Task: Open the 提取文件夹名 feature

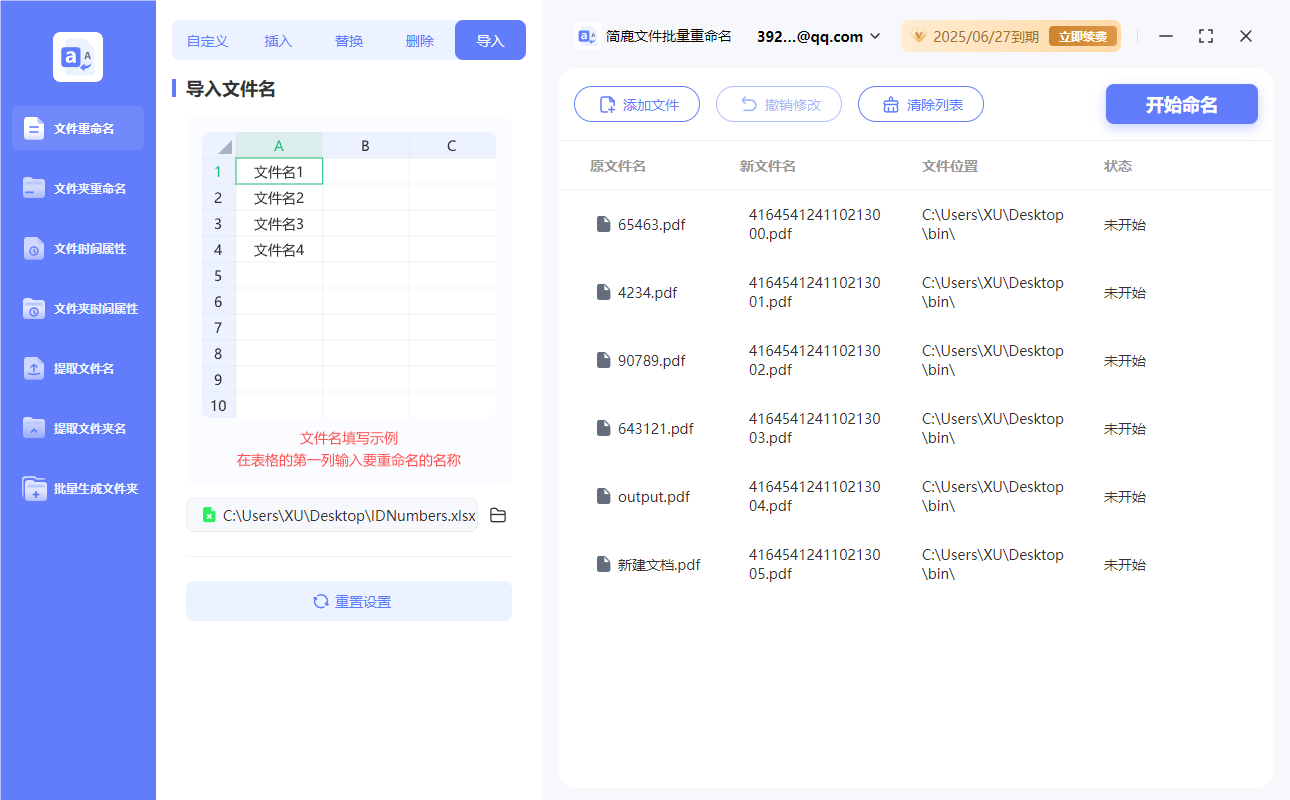Action: [77, 428]
